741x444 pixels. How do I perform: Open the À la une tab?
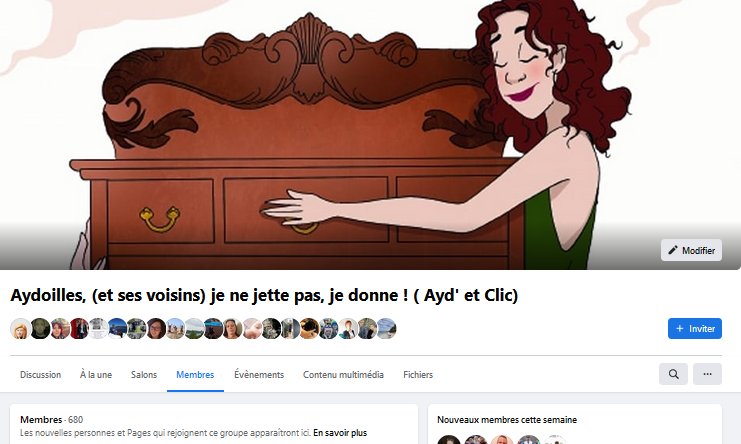(96, 375)
